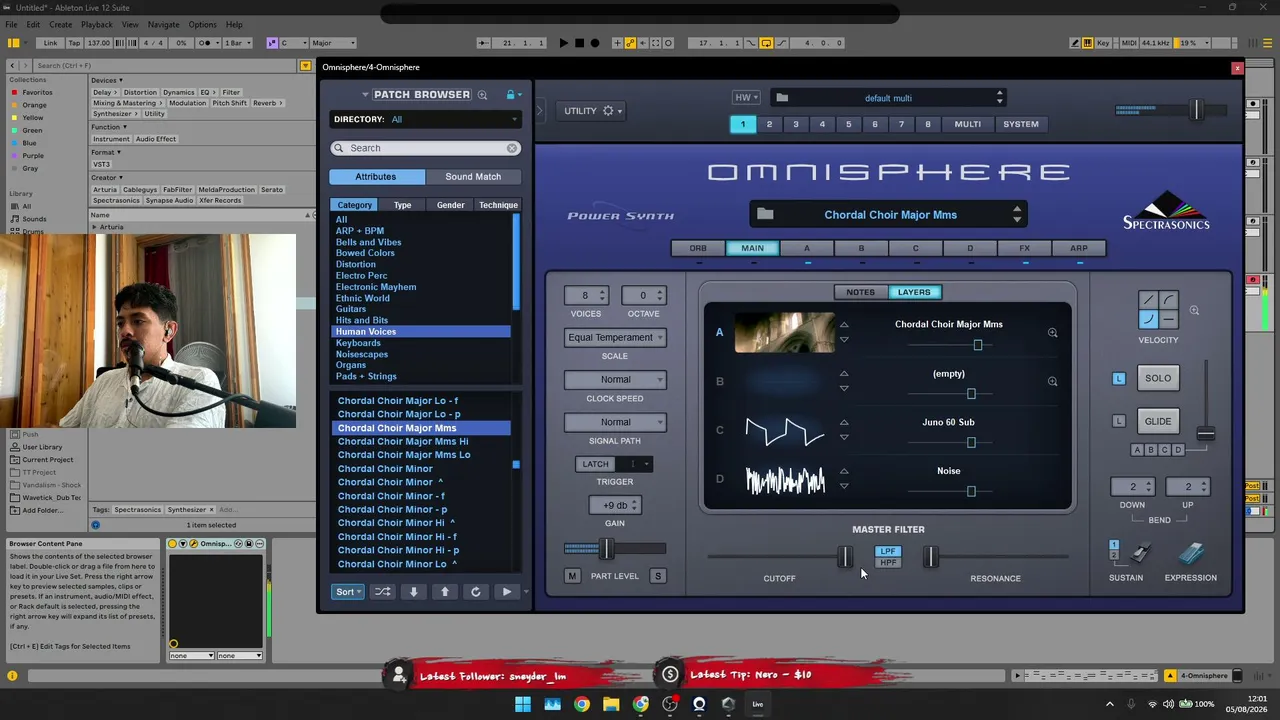This screenshot has height=720, width=1280.
Task: Open the HW dropdown
Action: tap(746, 98)
